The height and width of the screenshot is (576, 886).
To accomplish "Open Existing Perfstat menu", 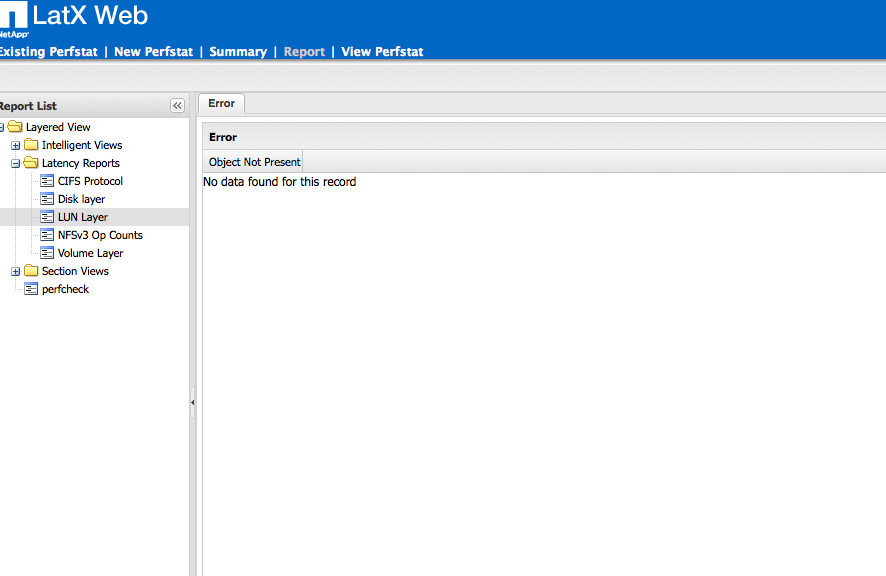I will point(49,51).
